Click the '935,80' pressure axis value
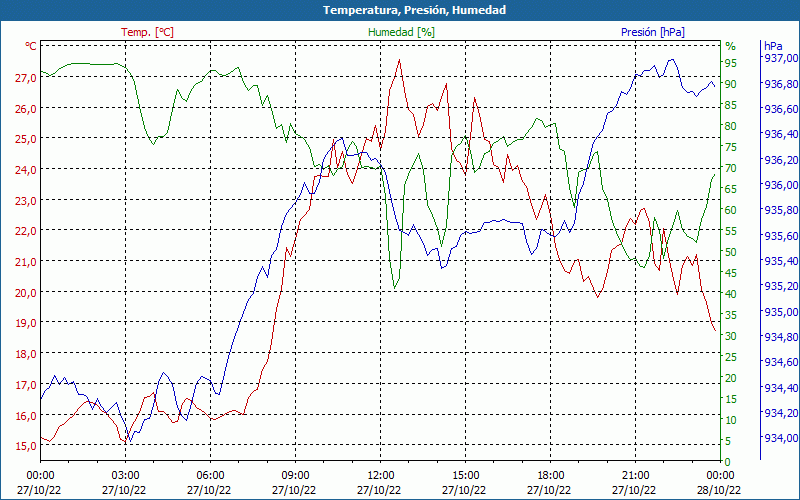800x500 pixels. [x=781, y=210]
